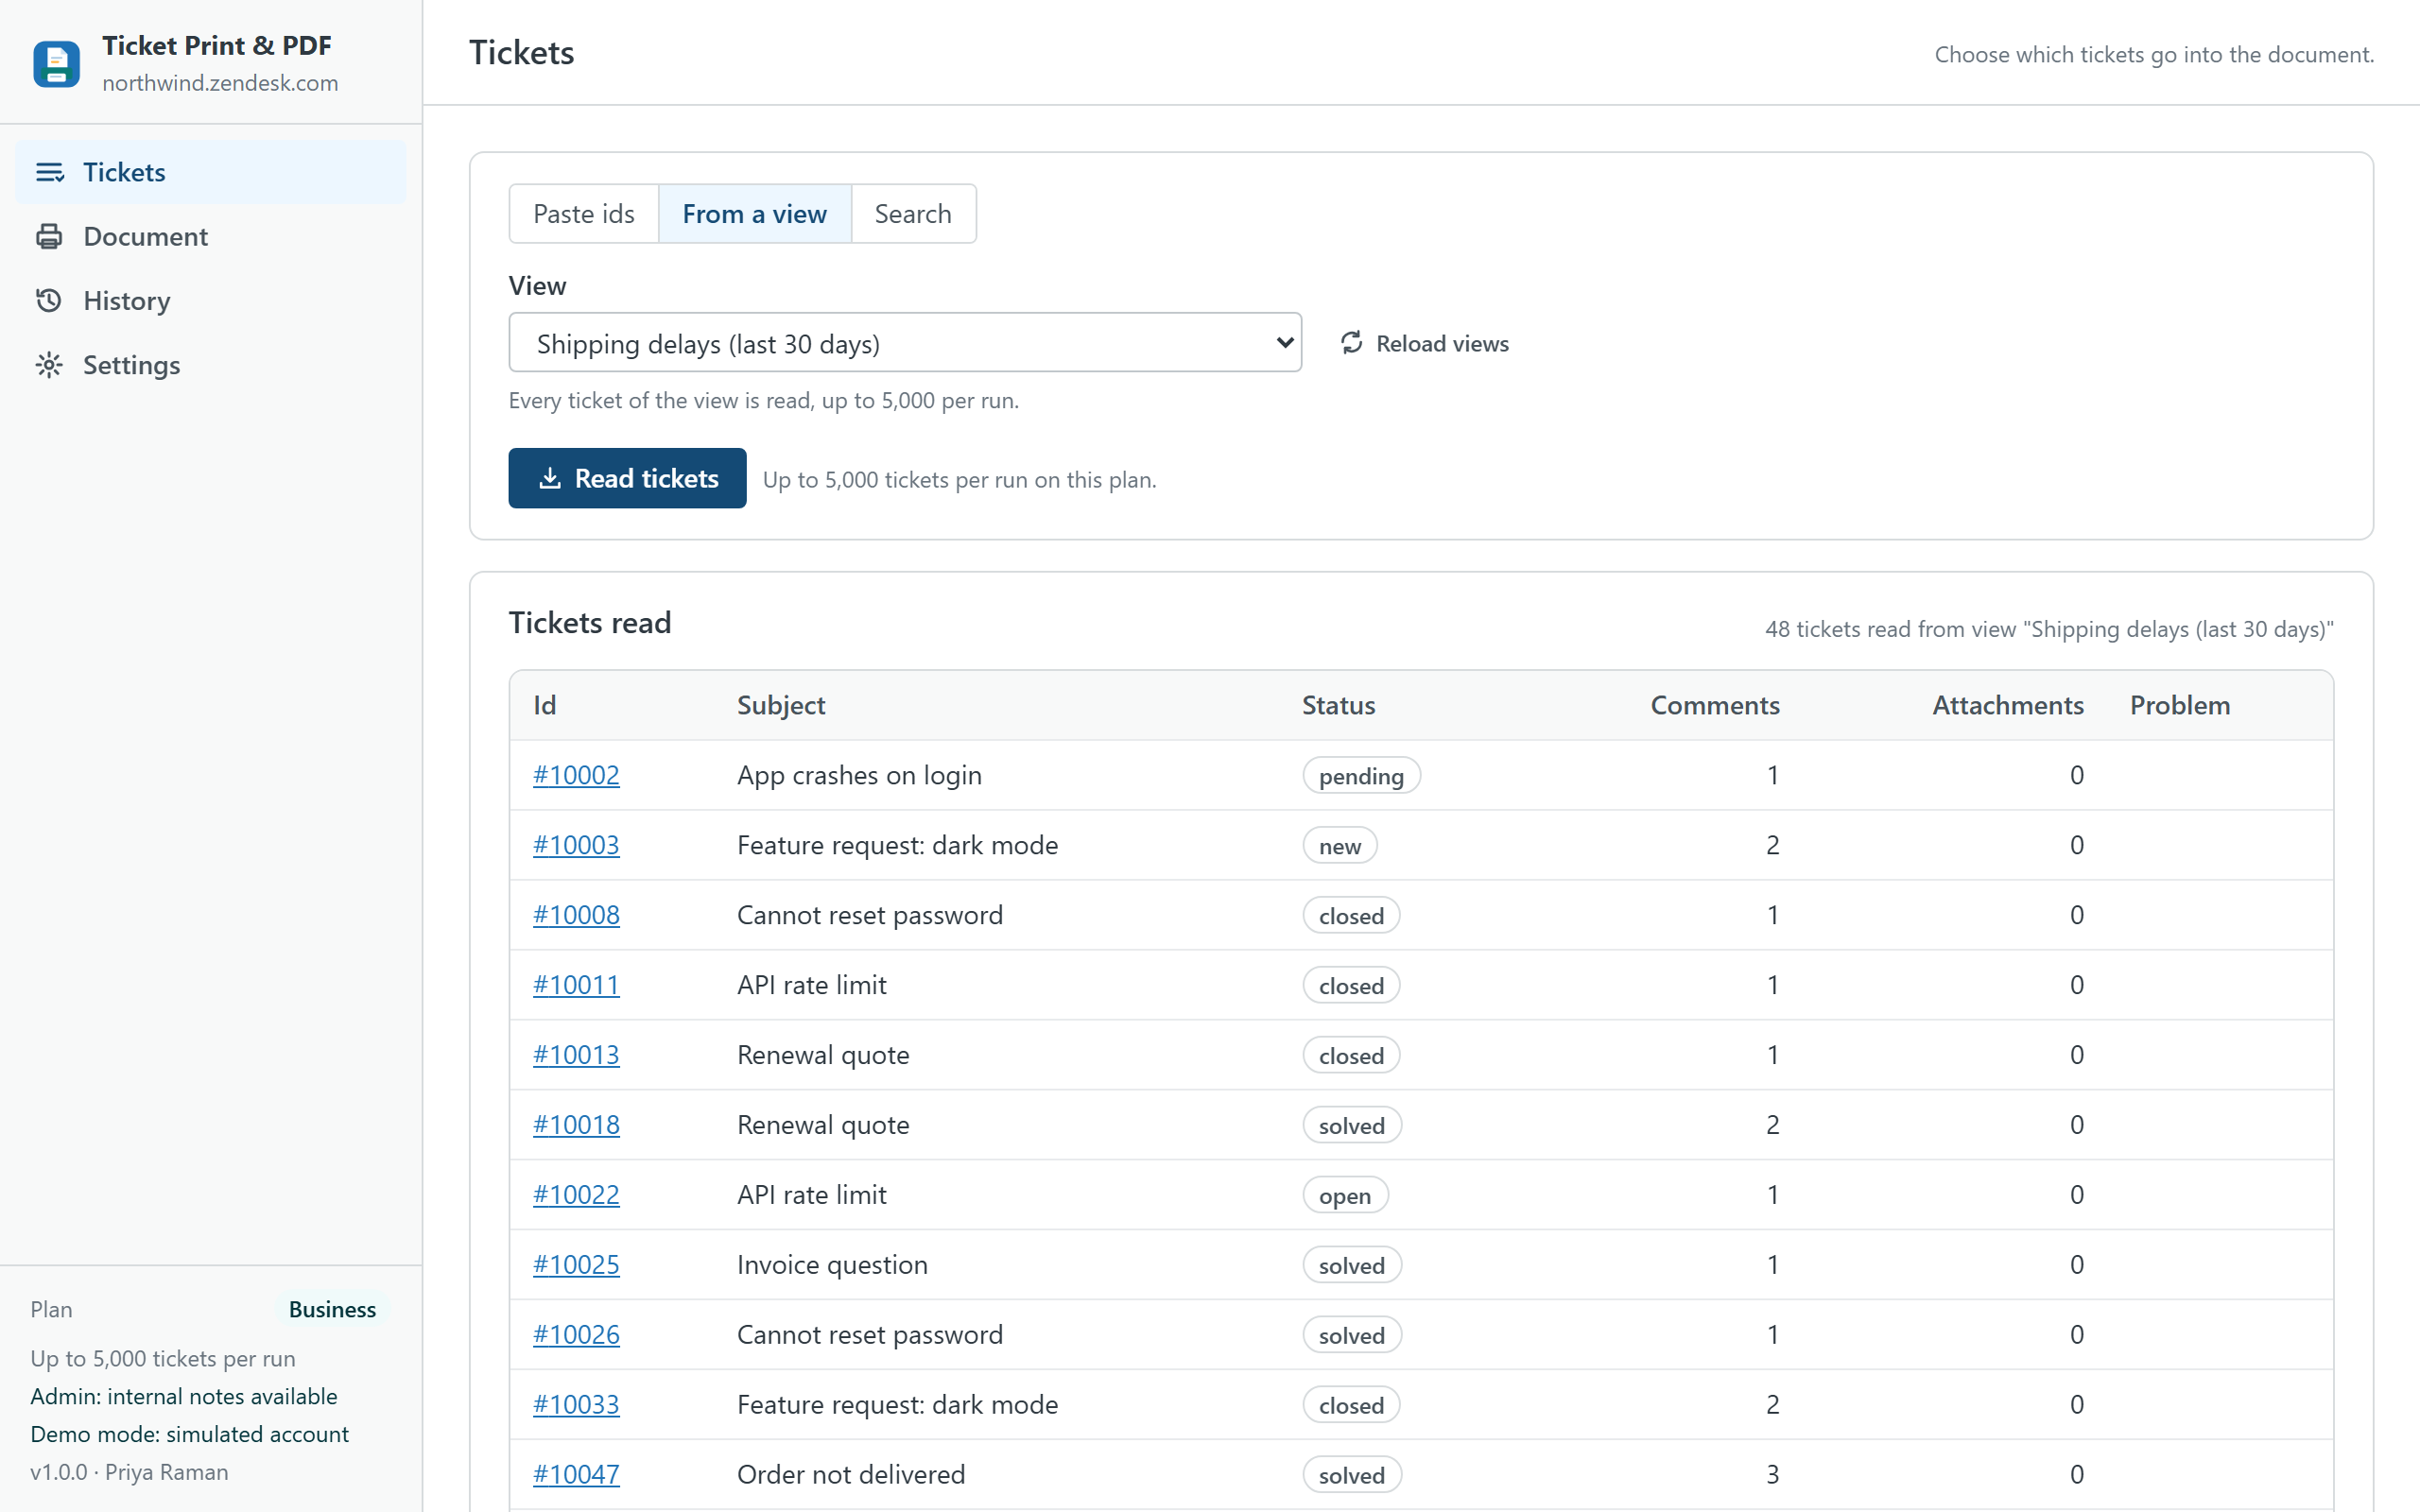Click the Settings gear icon in sidebar
The width and height of the screenshot is (2420, 1512).
point(49,365)
